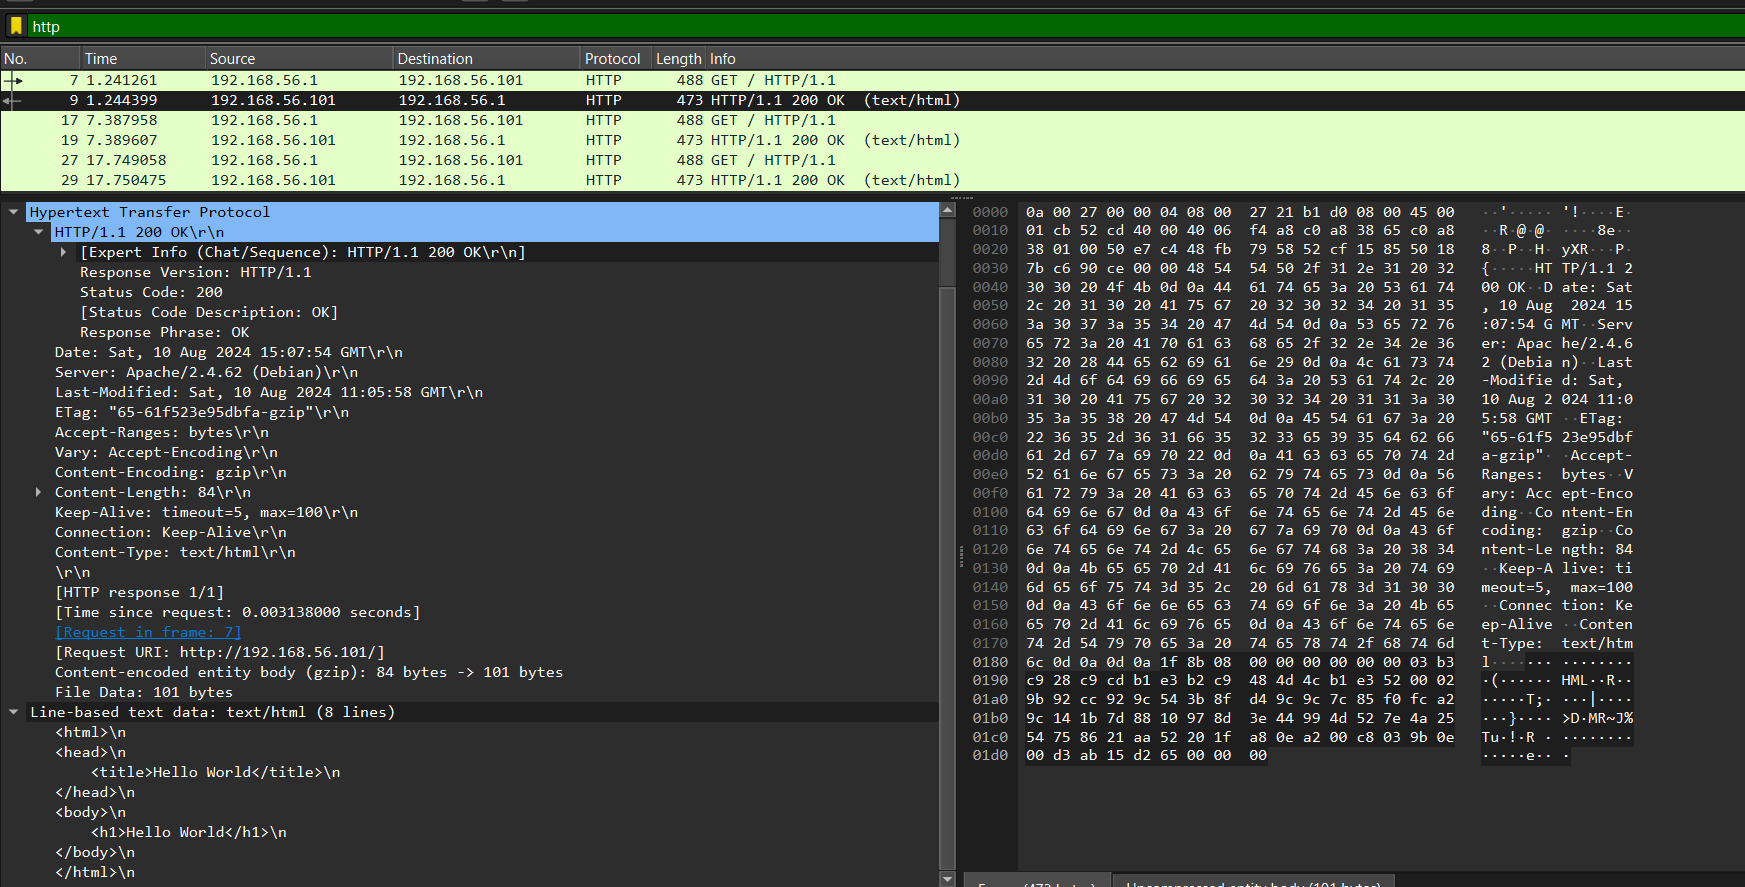The height and width of the screenshot is (887, 1745).
Task: Select the Accept-Ranges: bytes row
Action: (x=470, y=432)
